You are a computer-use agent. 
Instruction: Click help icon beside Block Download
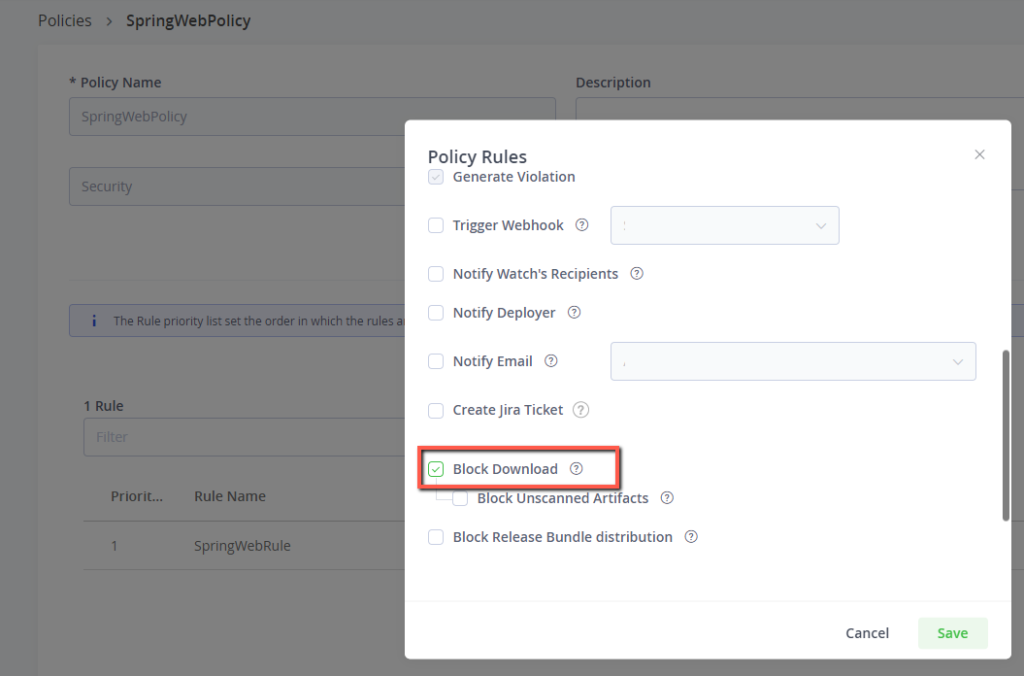coord(576,469)
